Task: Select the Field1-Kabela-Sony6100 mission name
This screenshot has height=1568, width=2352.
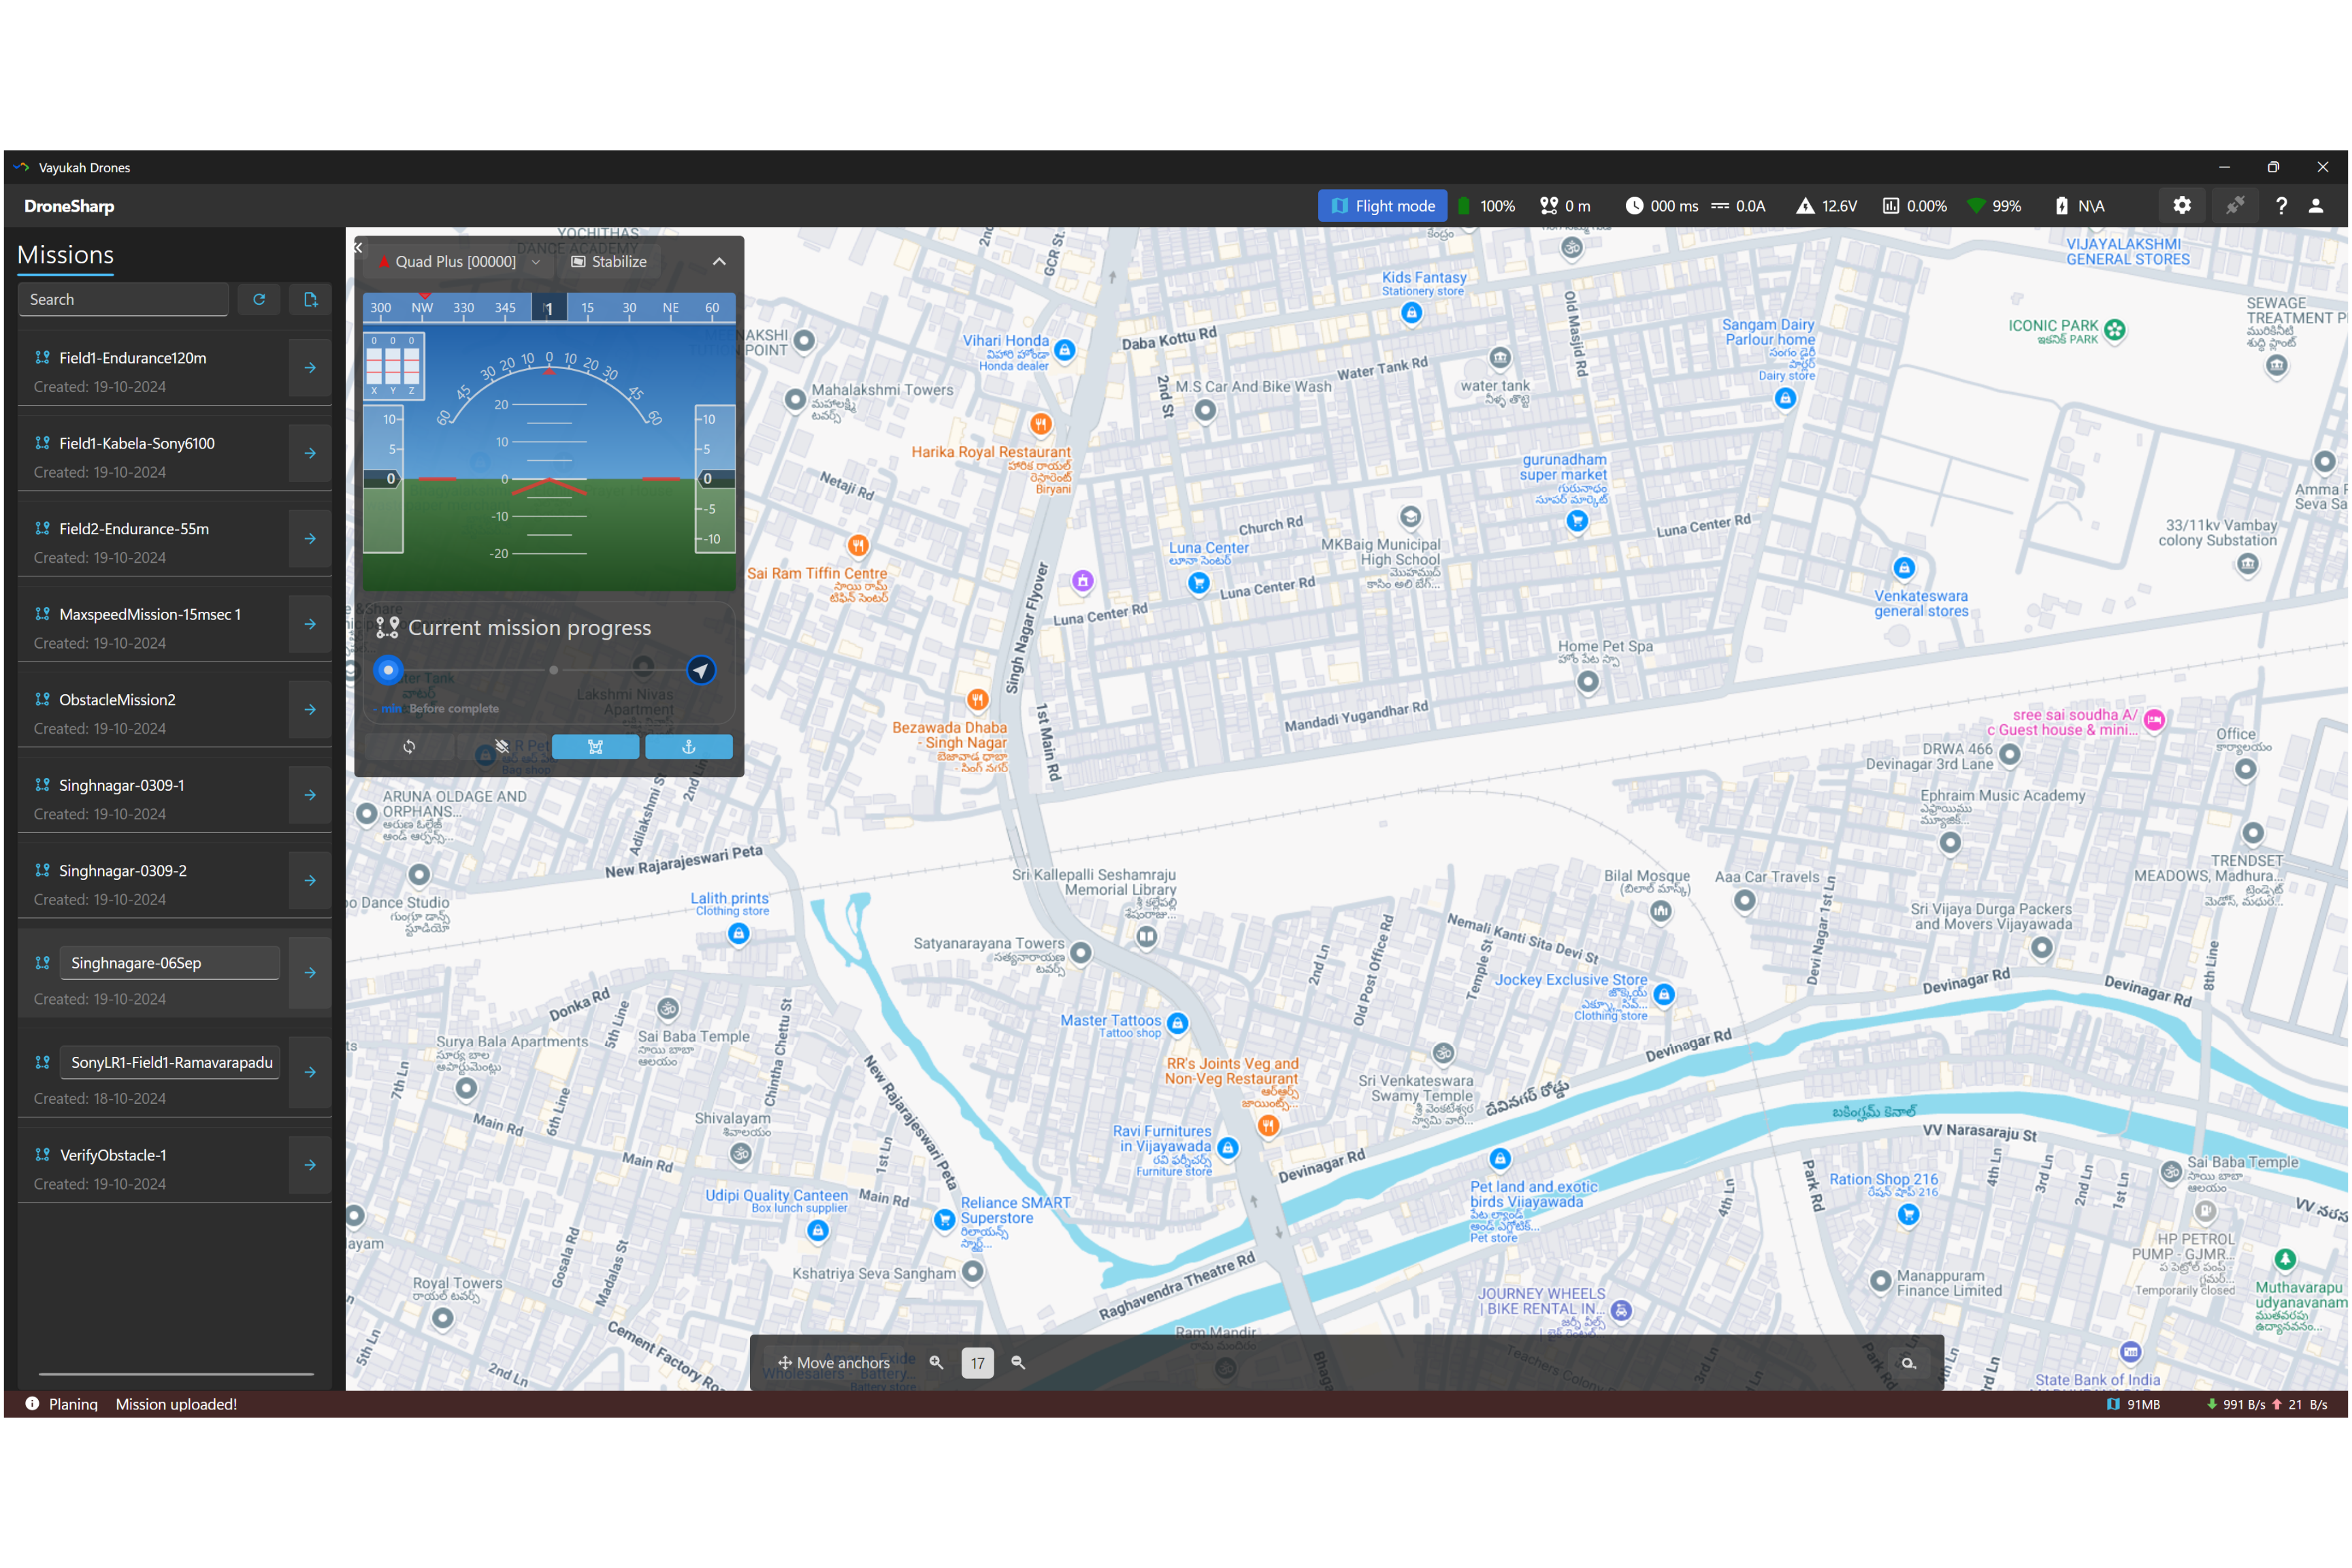Action: pyautogui.click(x=137, y=443)
